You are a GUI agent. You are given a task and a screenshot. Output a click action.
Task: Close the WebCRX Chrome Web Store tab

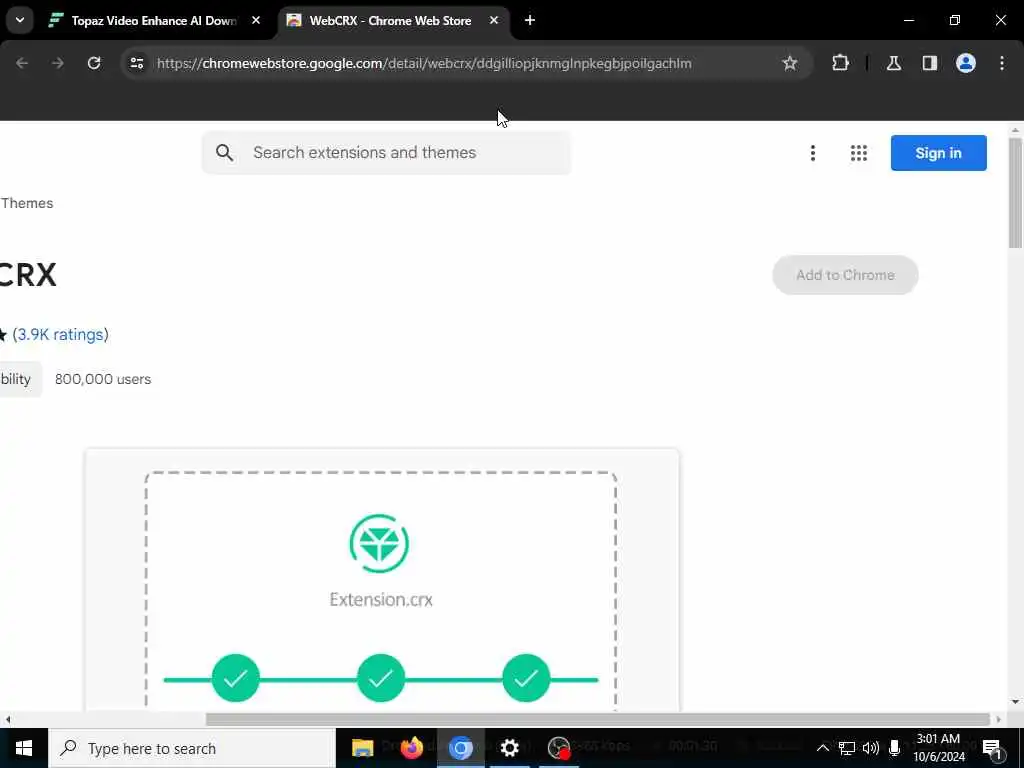(494, 21)
